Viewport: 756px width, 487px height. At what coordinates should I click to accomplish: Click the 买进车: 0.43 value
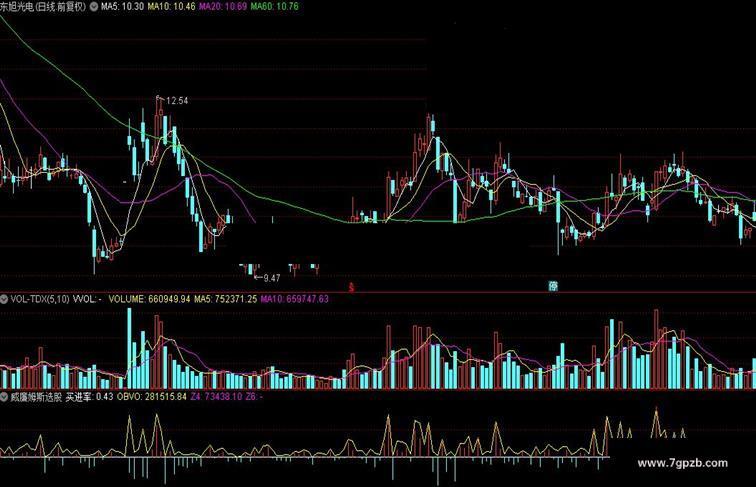[x=89, y=397]
